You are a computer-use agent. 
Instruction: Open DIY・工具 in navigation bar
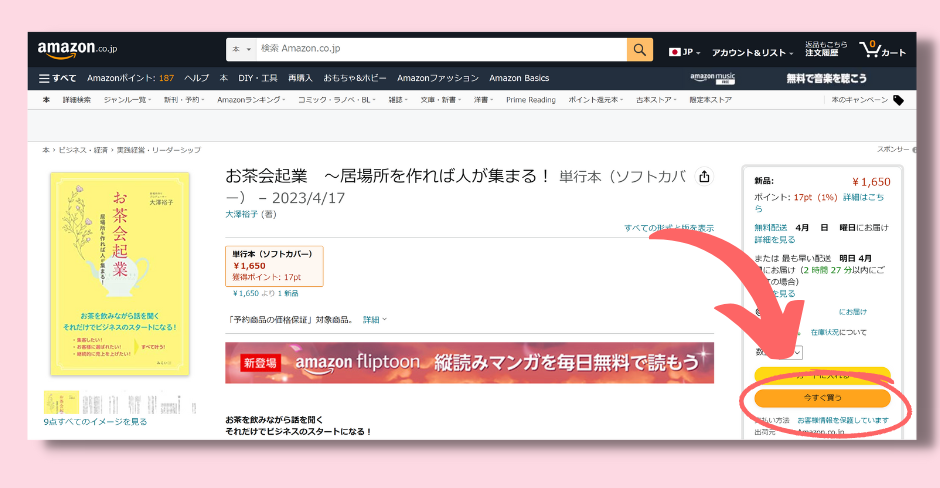[258, 78]
